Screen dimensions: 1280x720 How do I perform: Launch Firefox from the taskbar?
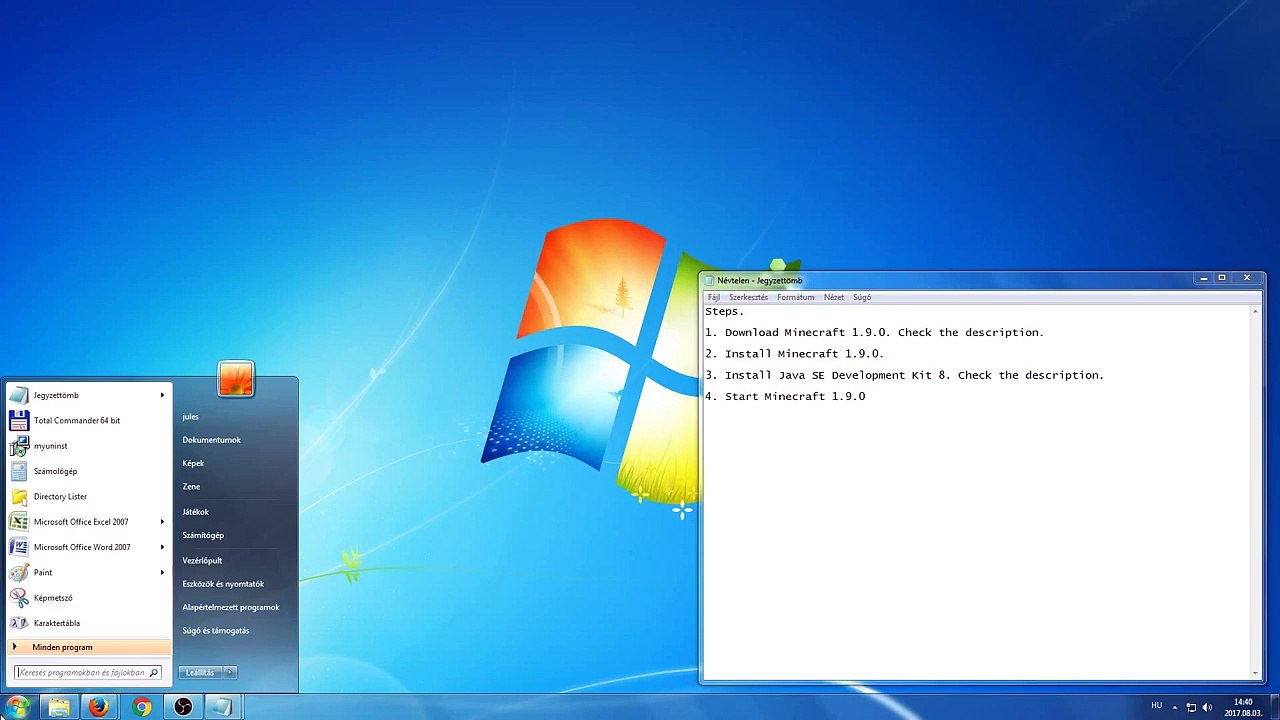click(x=99, y=707)
